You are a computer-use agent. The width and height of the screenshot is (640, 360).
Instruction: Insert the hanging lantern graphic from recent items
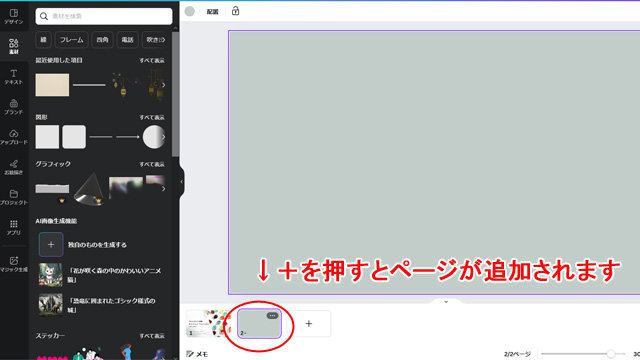point(121,85)
